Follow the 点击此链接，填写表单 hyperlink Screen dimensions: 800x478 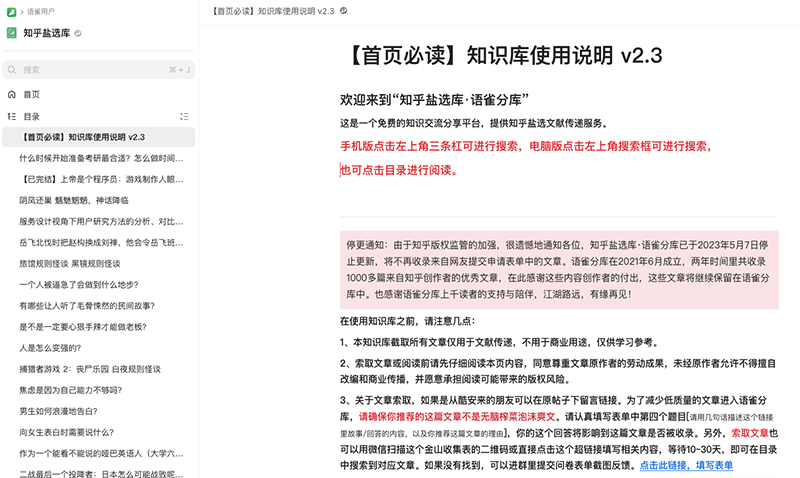click(686, 465)
